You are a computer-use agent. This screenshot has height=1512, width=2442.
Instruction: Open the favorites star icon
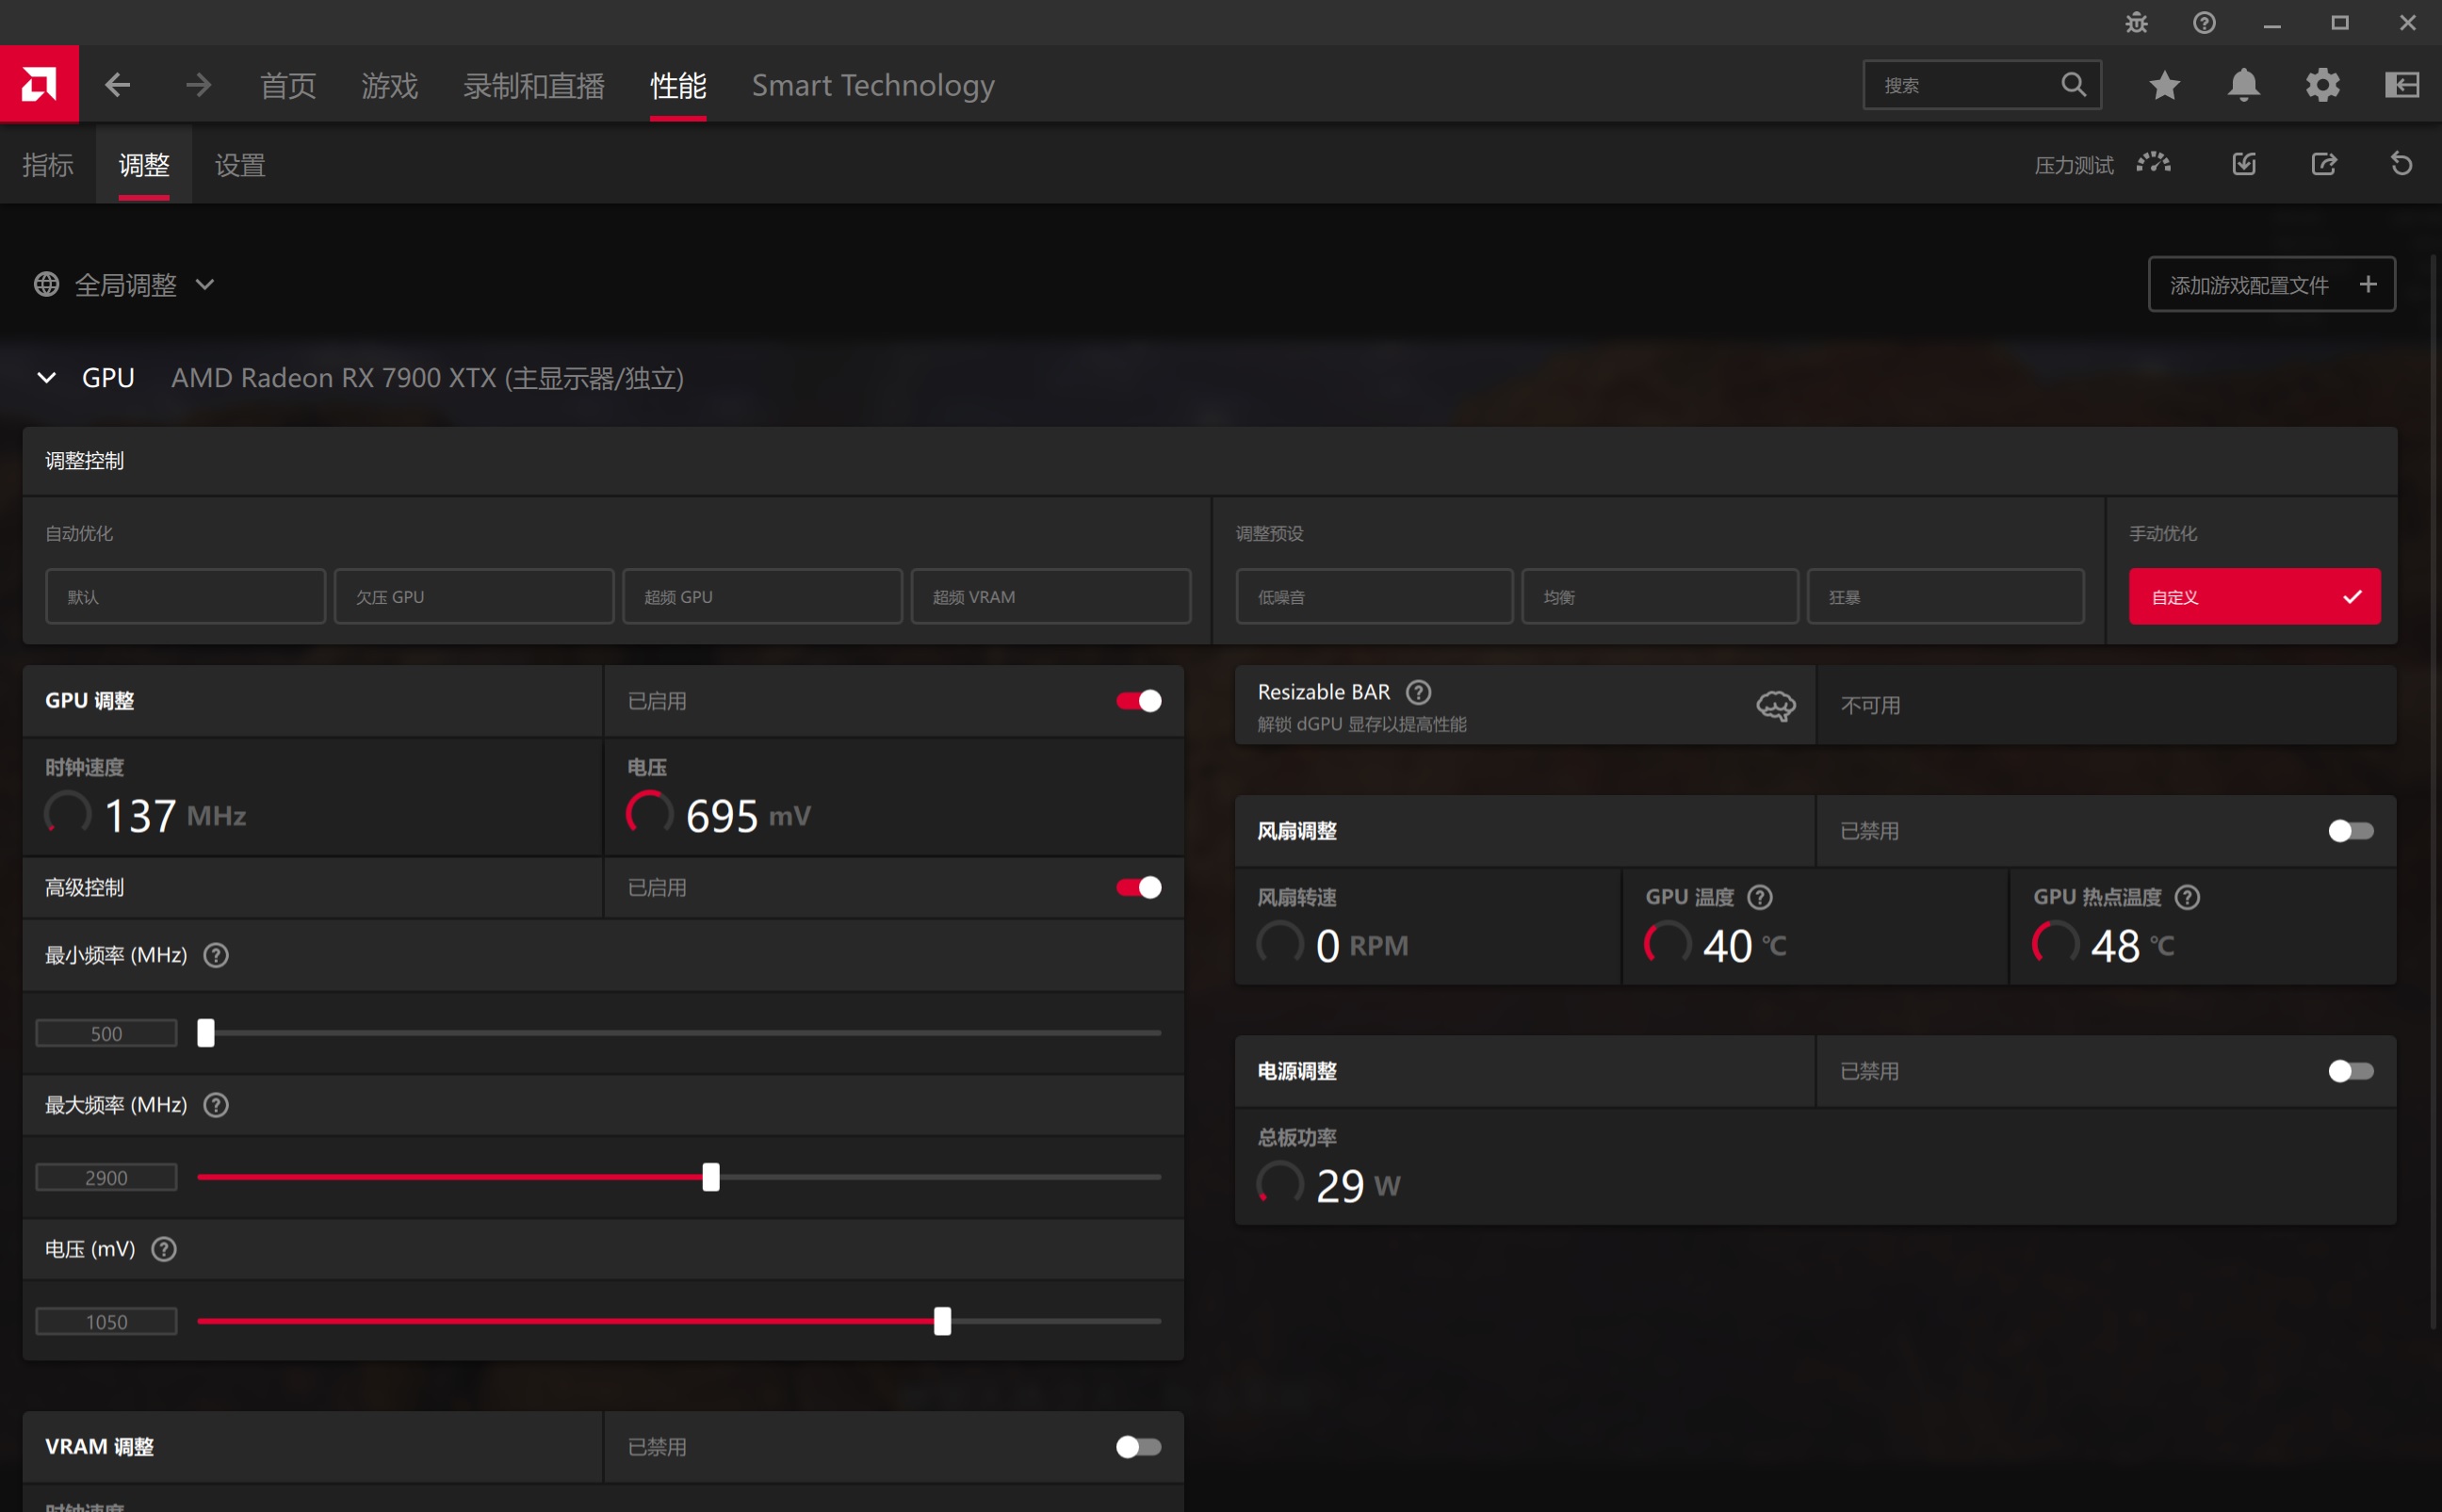click(x=2164, y=85)
